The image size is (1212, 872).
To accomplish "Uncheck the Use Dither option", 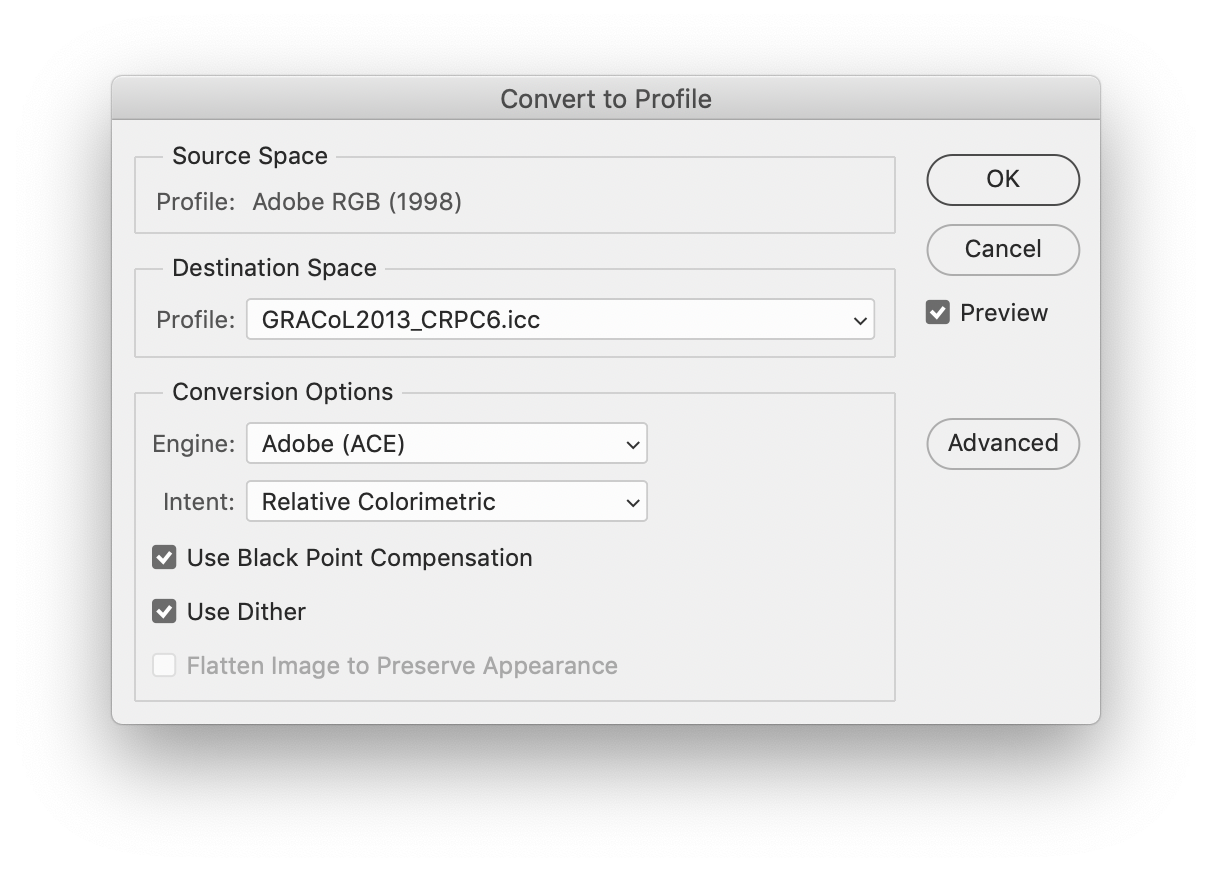I will click(x=164, y=611).
